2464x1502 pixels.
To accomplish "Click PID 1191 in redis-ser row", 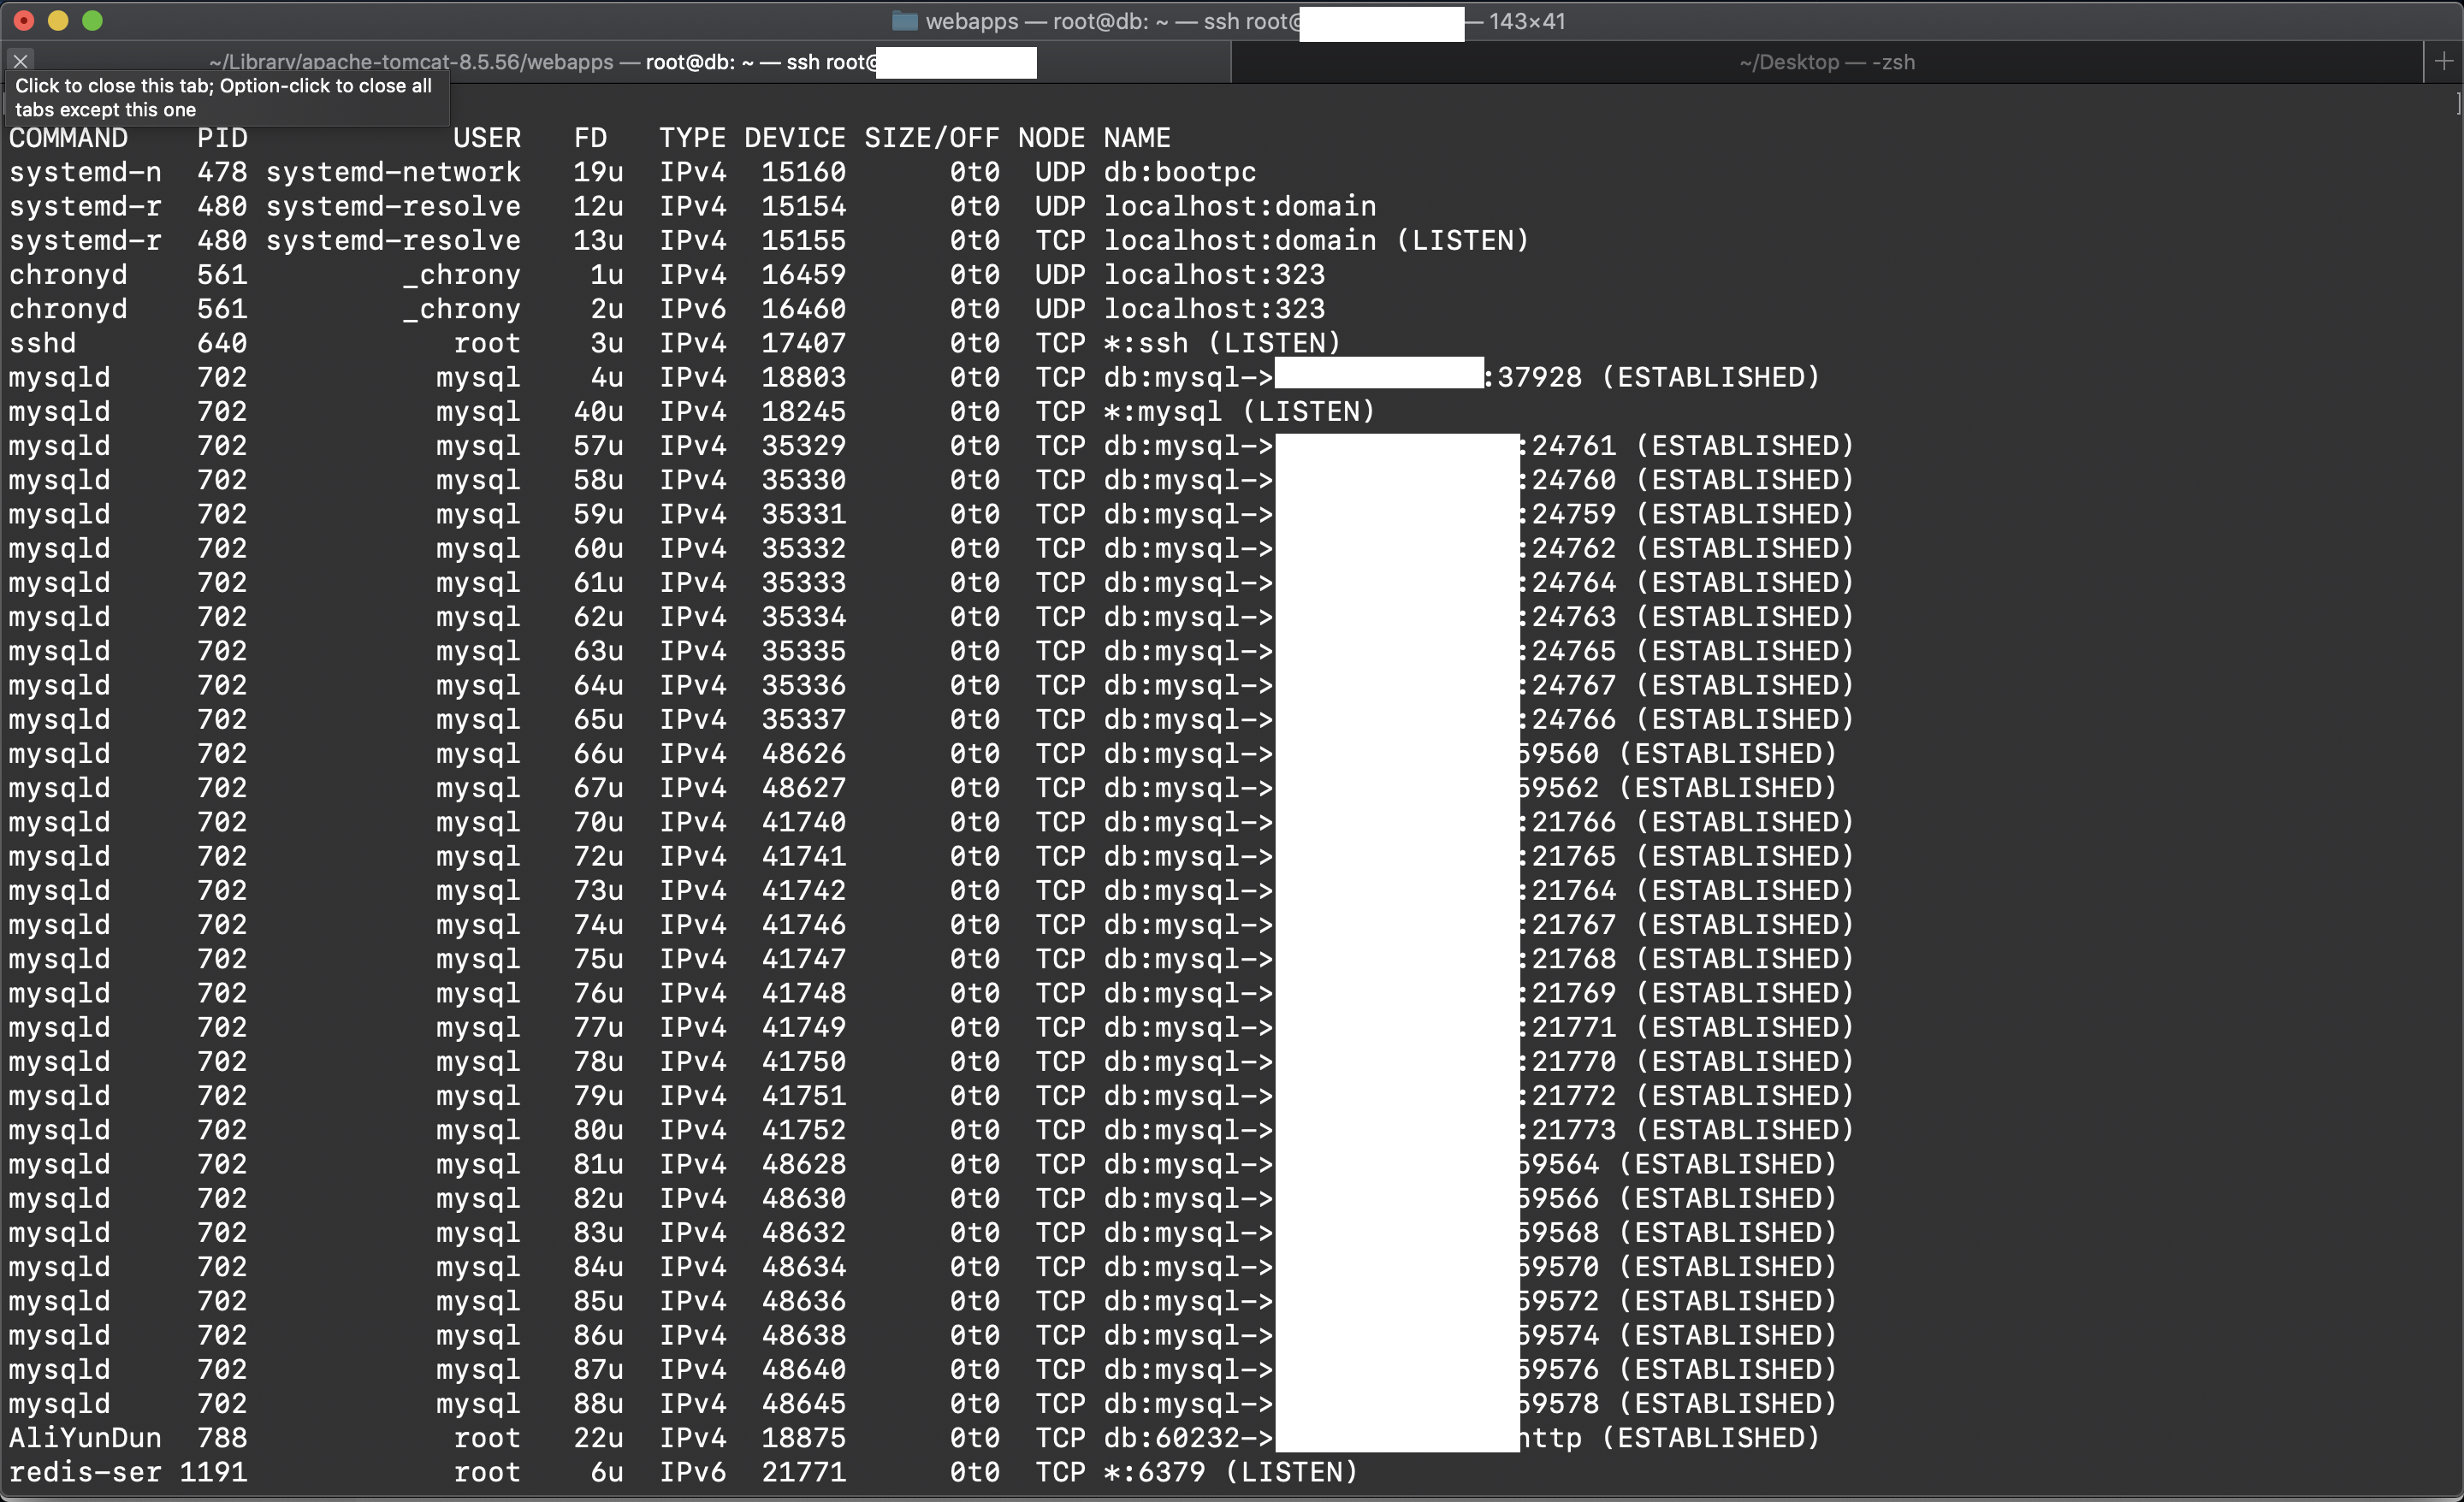I will coord(214,1472).
